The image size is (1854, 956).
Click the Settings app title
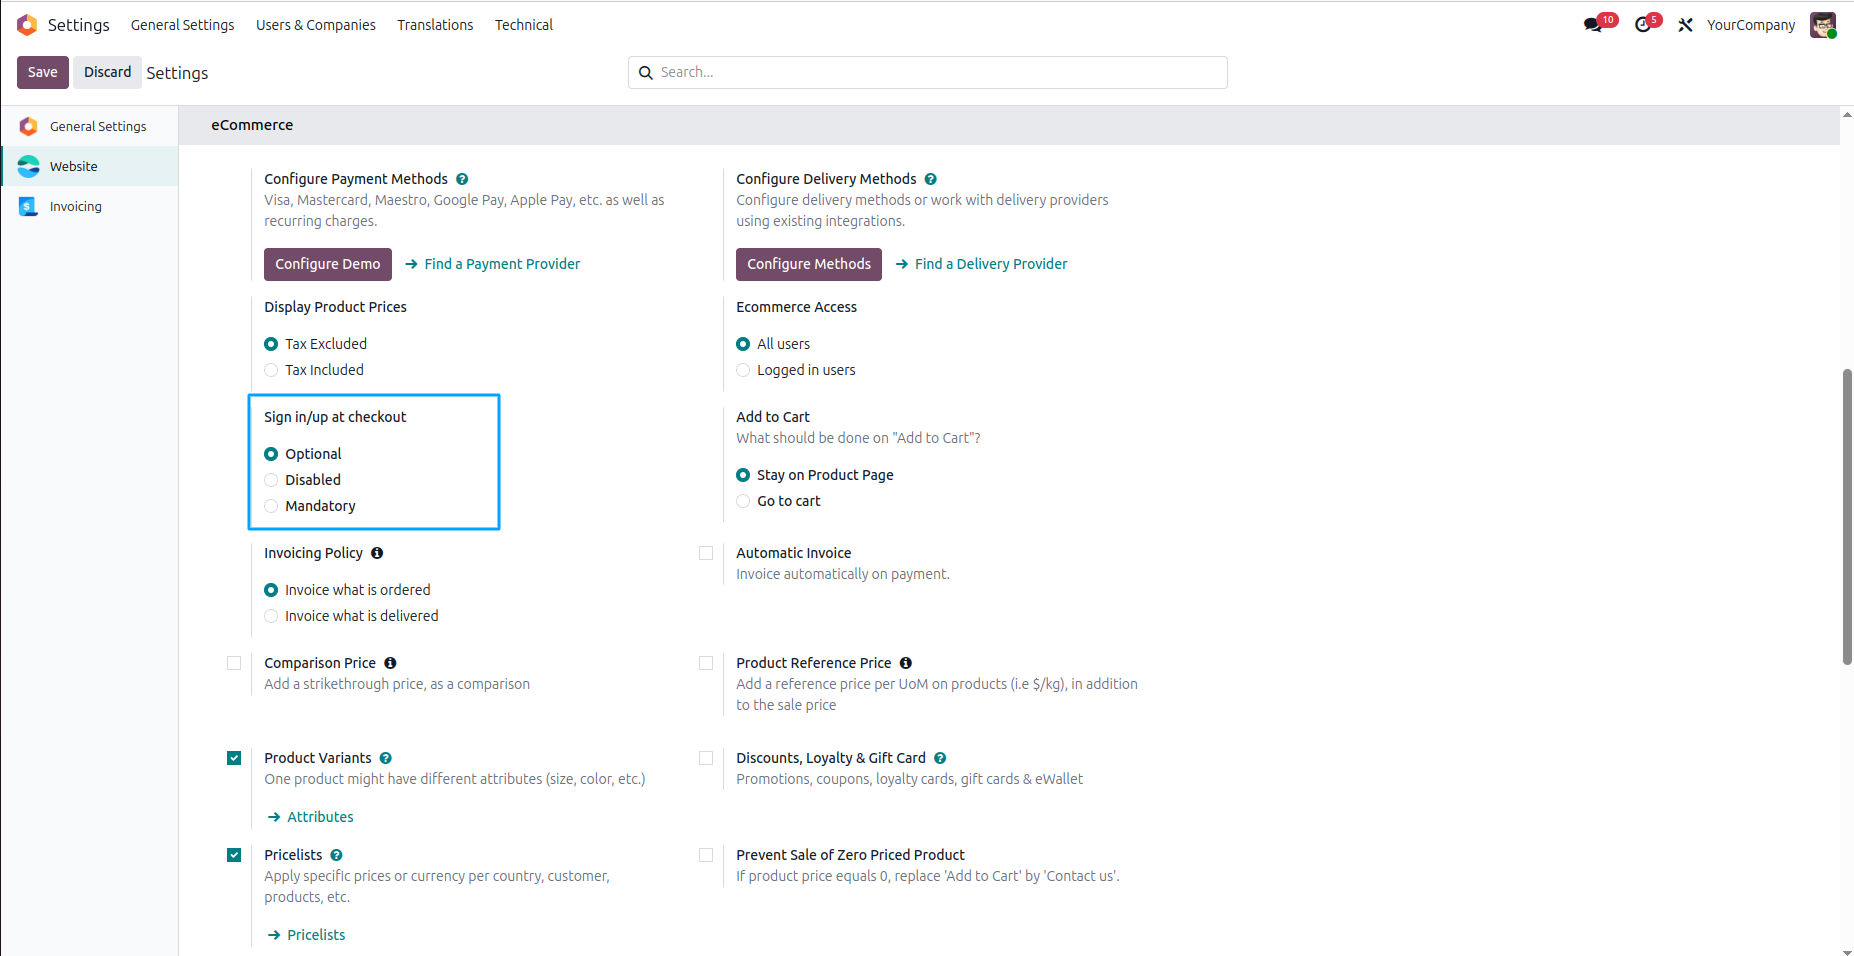79,25
